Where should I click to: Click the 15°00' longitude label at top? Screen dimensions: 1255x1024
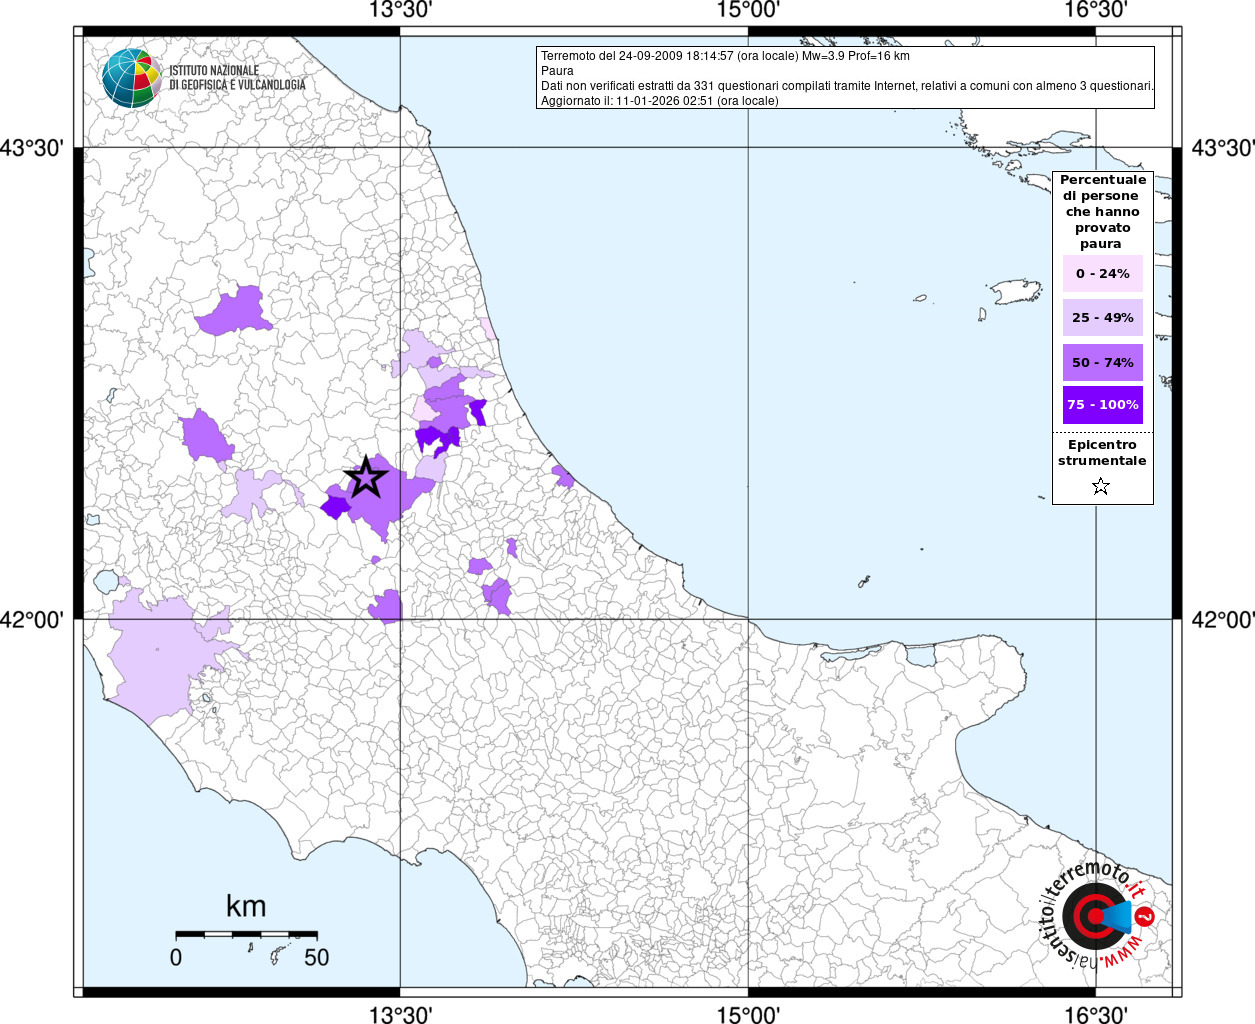coord(748,11)
